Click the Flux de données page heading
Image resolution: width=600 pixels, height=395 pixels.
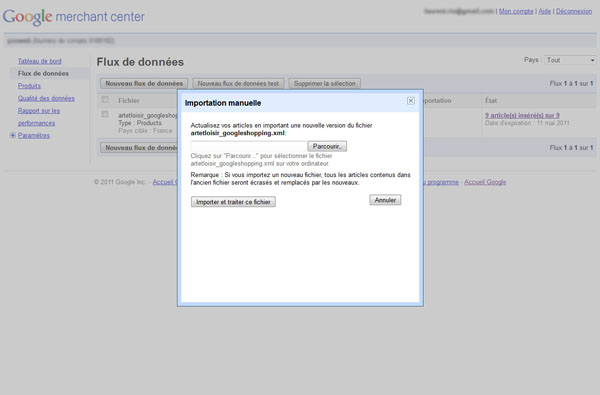(140, 62)
